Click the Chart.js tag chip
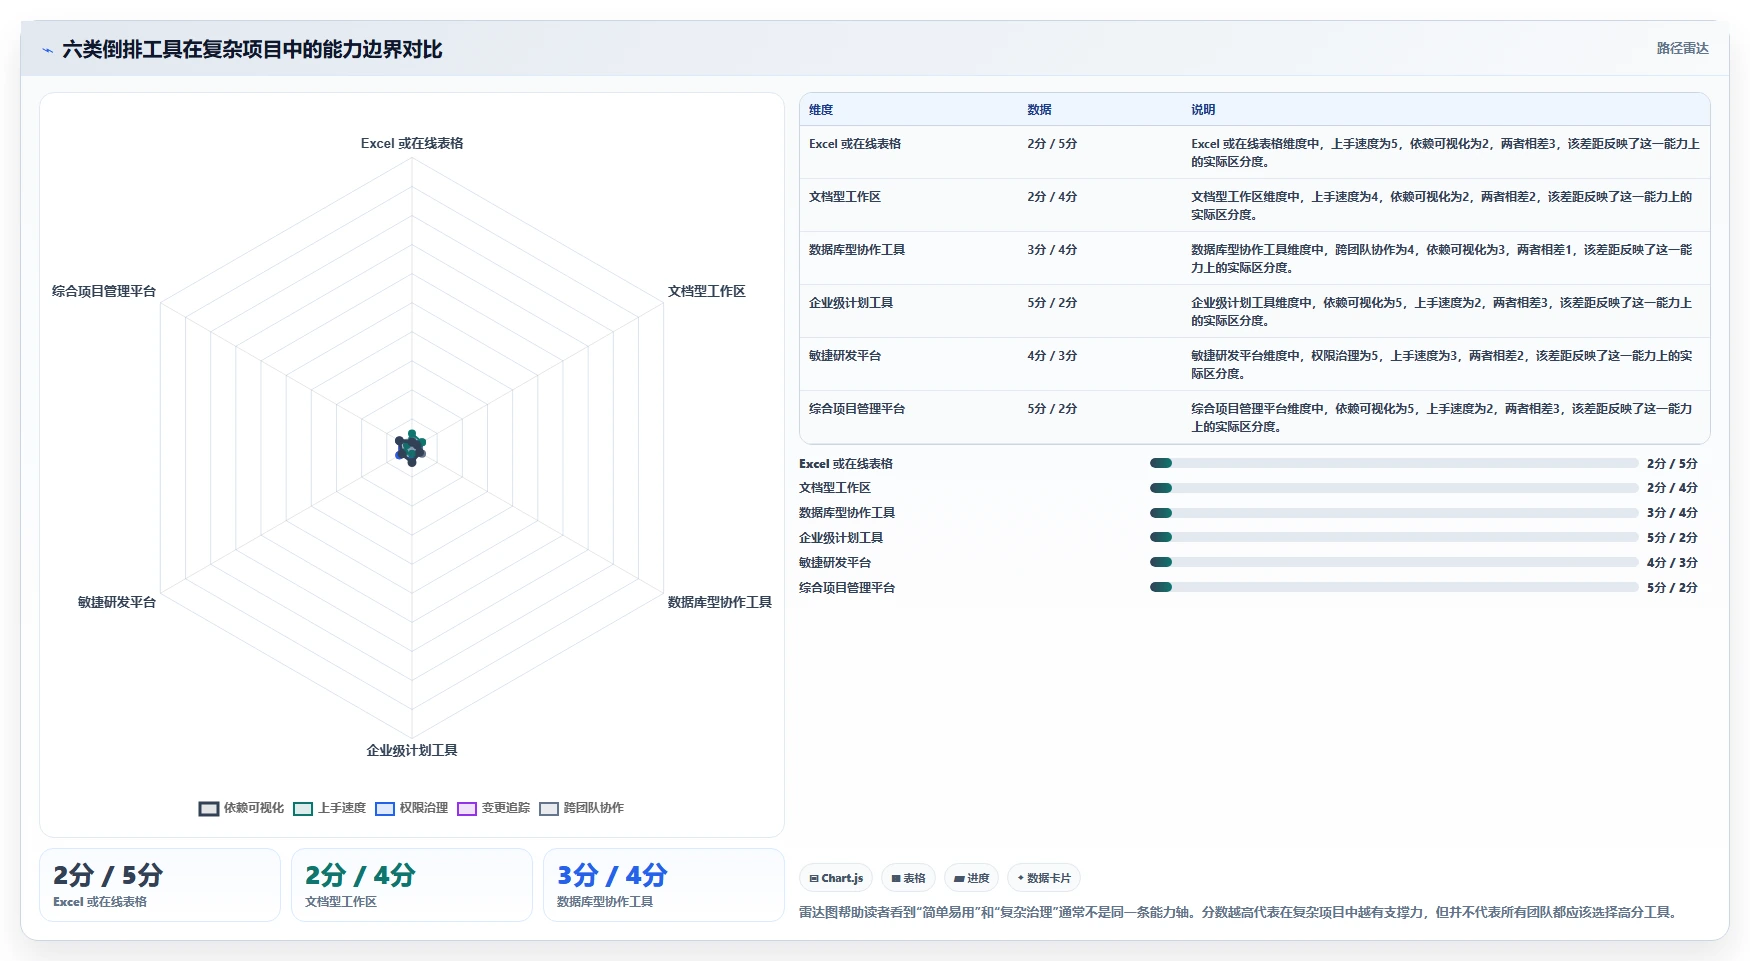Image resolution: width=1750 pixels, height=961 pixels. click(836, 878)
